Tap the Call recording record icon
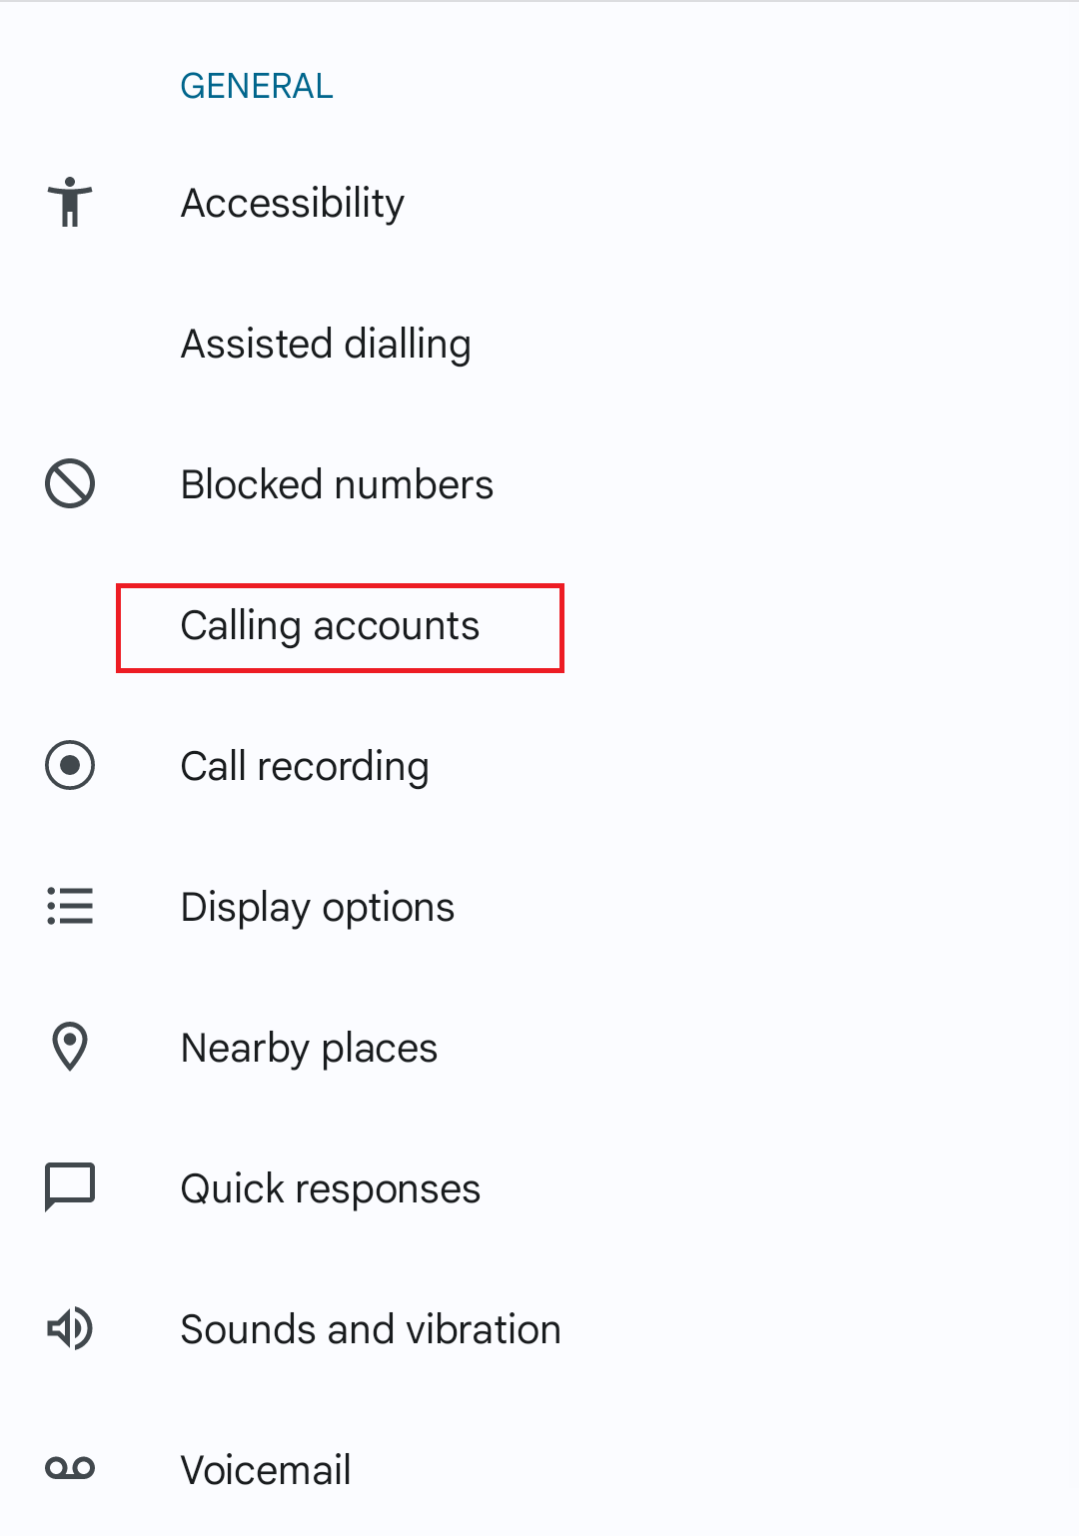Image resolution: width=1079 pixels, height=1536 pixels. pos(69,766)
